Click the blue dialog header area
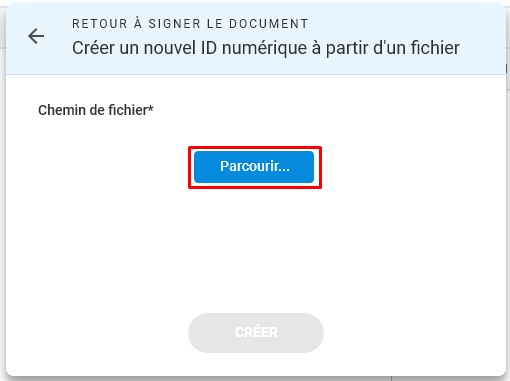Viewport: 510px width, 381px height. (256, 39)
